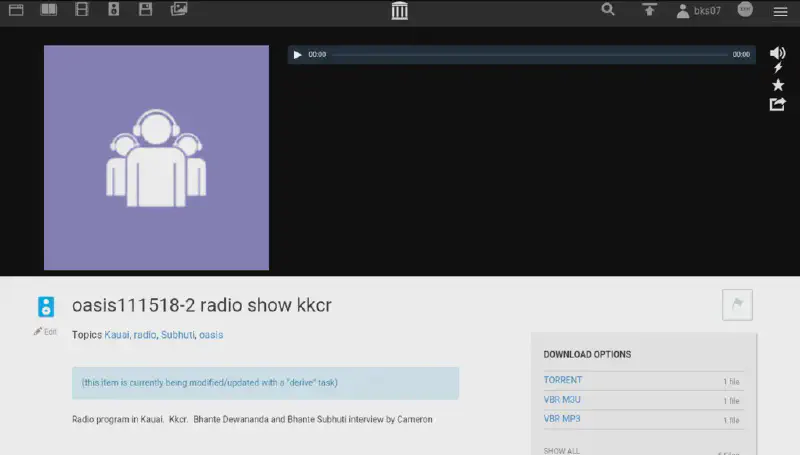This screenshot has height=455, width=800.
Task: Open the Kauai topic link
Action: tap(117, 335)
